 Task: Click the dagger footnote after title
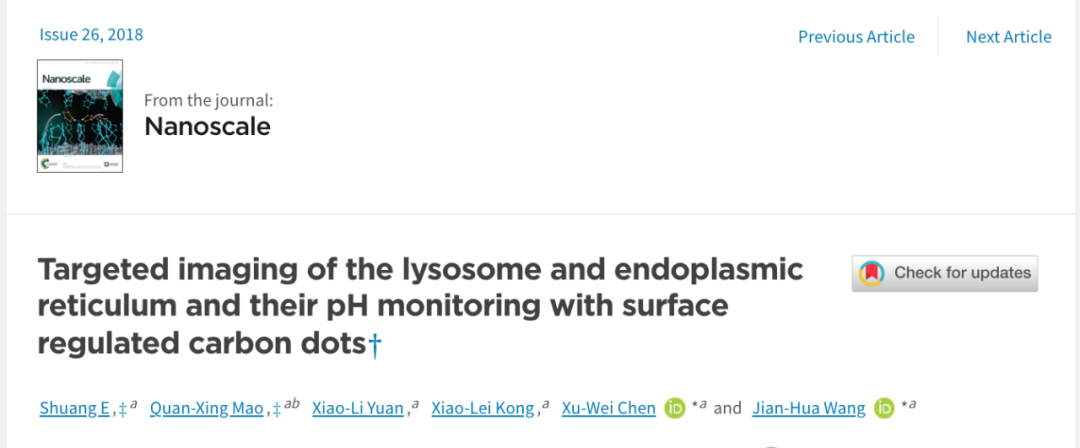375,345
